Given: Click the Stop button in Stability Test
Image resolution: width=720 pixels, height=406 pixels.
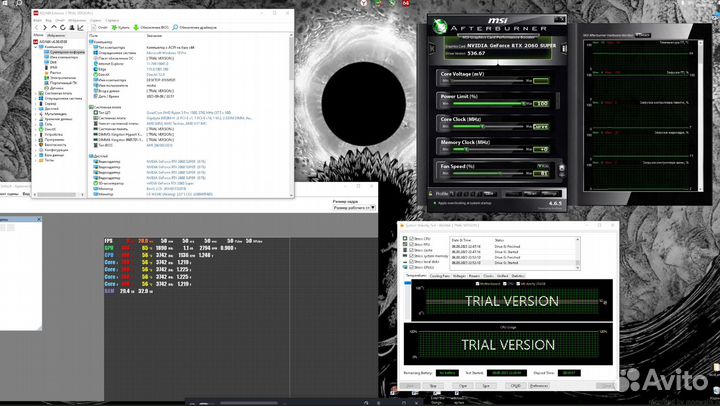Looking at the screenshot, I should (433, 386).
